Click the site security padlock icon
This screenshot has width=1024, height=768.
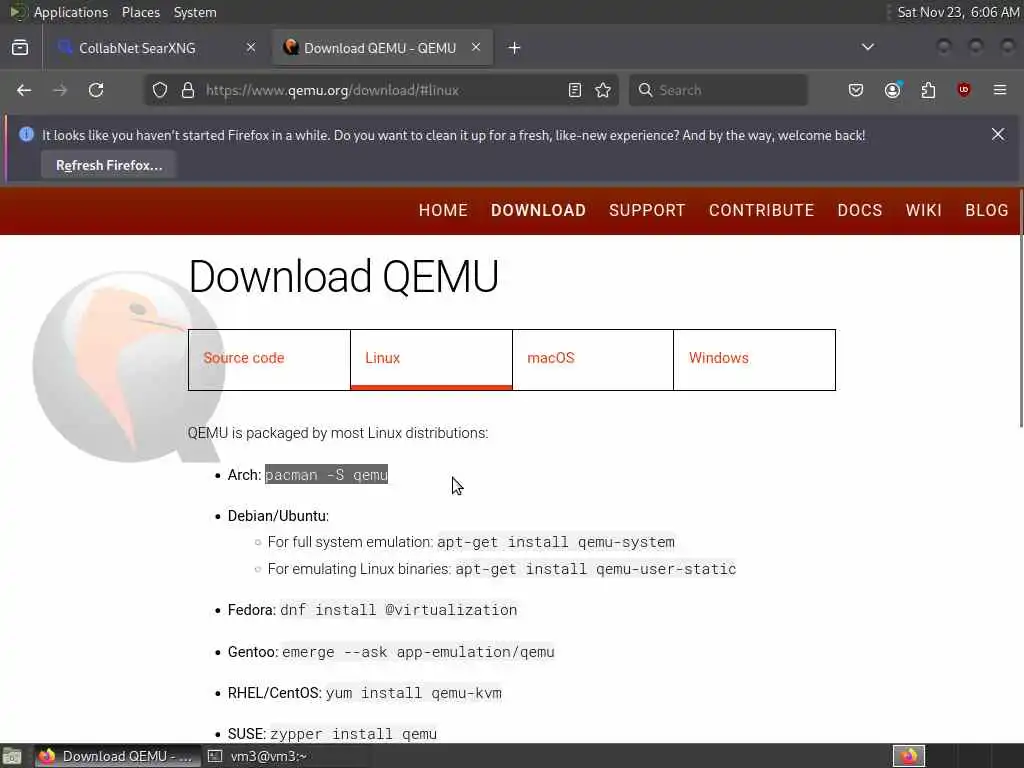click(x=188, y=90)
